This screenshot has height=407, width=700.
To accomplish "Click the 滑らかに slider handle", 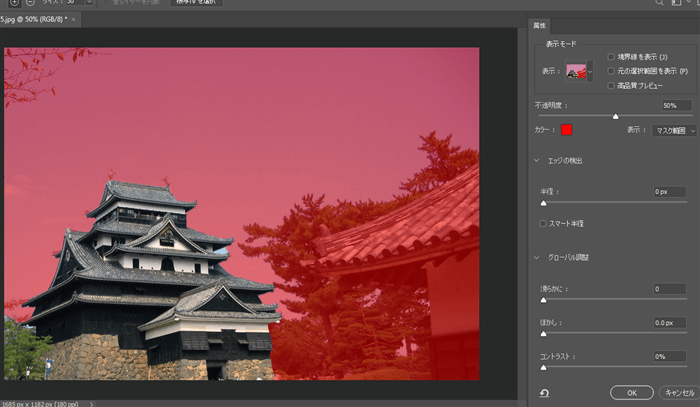I will (543, 300).
